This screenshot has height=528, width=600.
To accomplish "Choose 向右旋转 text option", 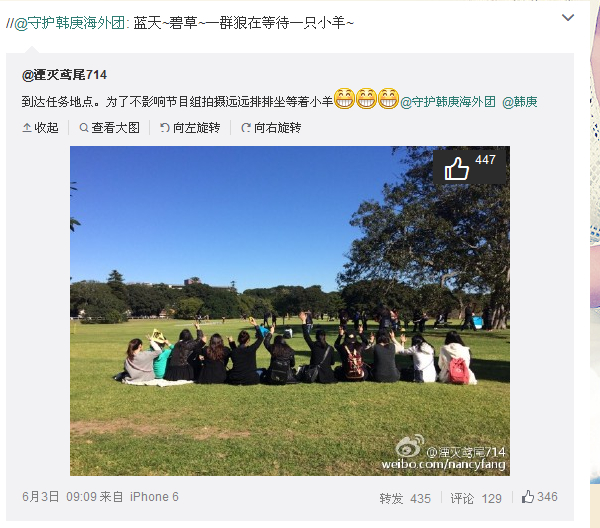I will (x=277, y=128).
